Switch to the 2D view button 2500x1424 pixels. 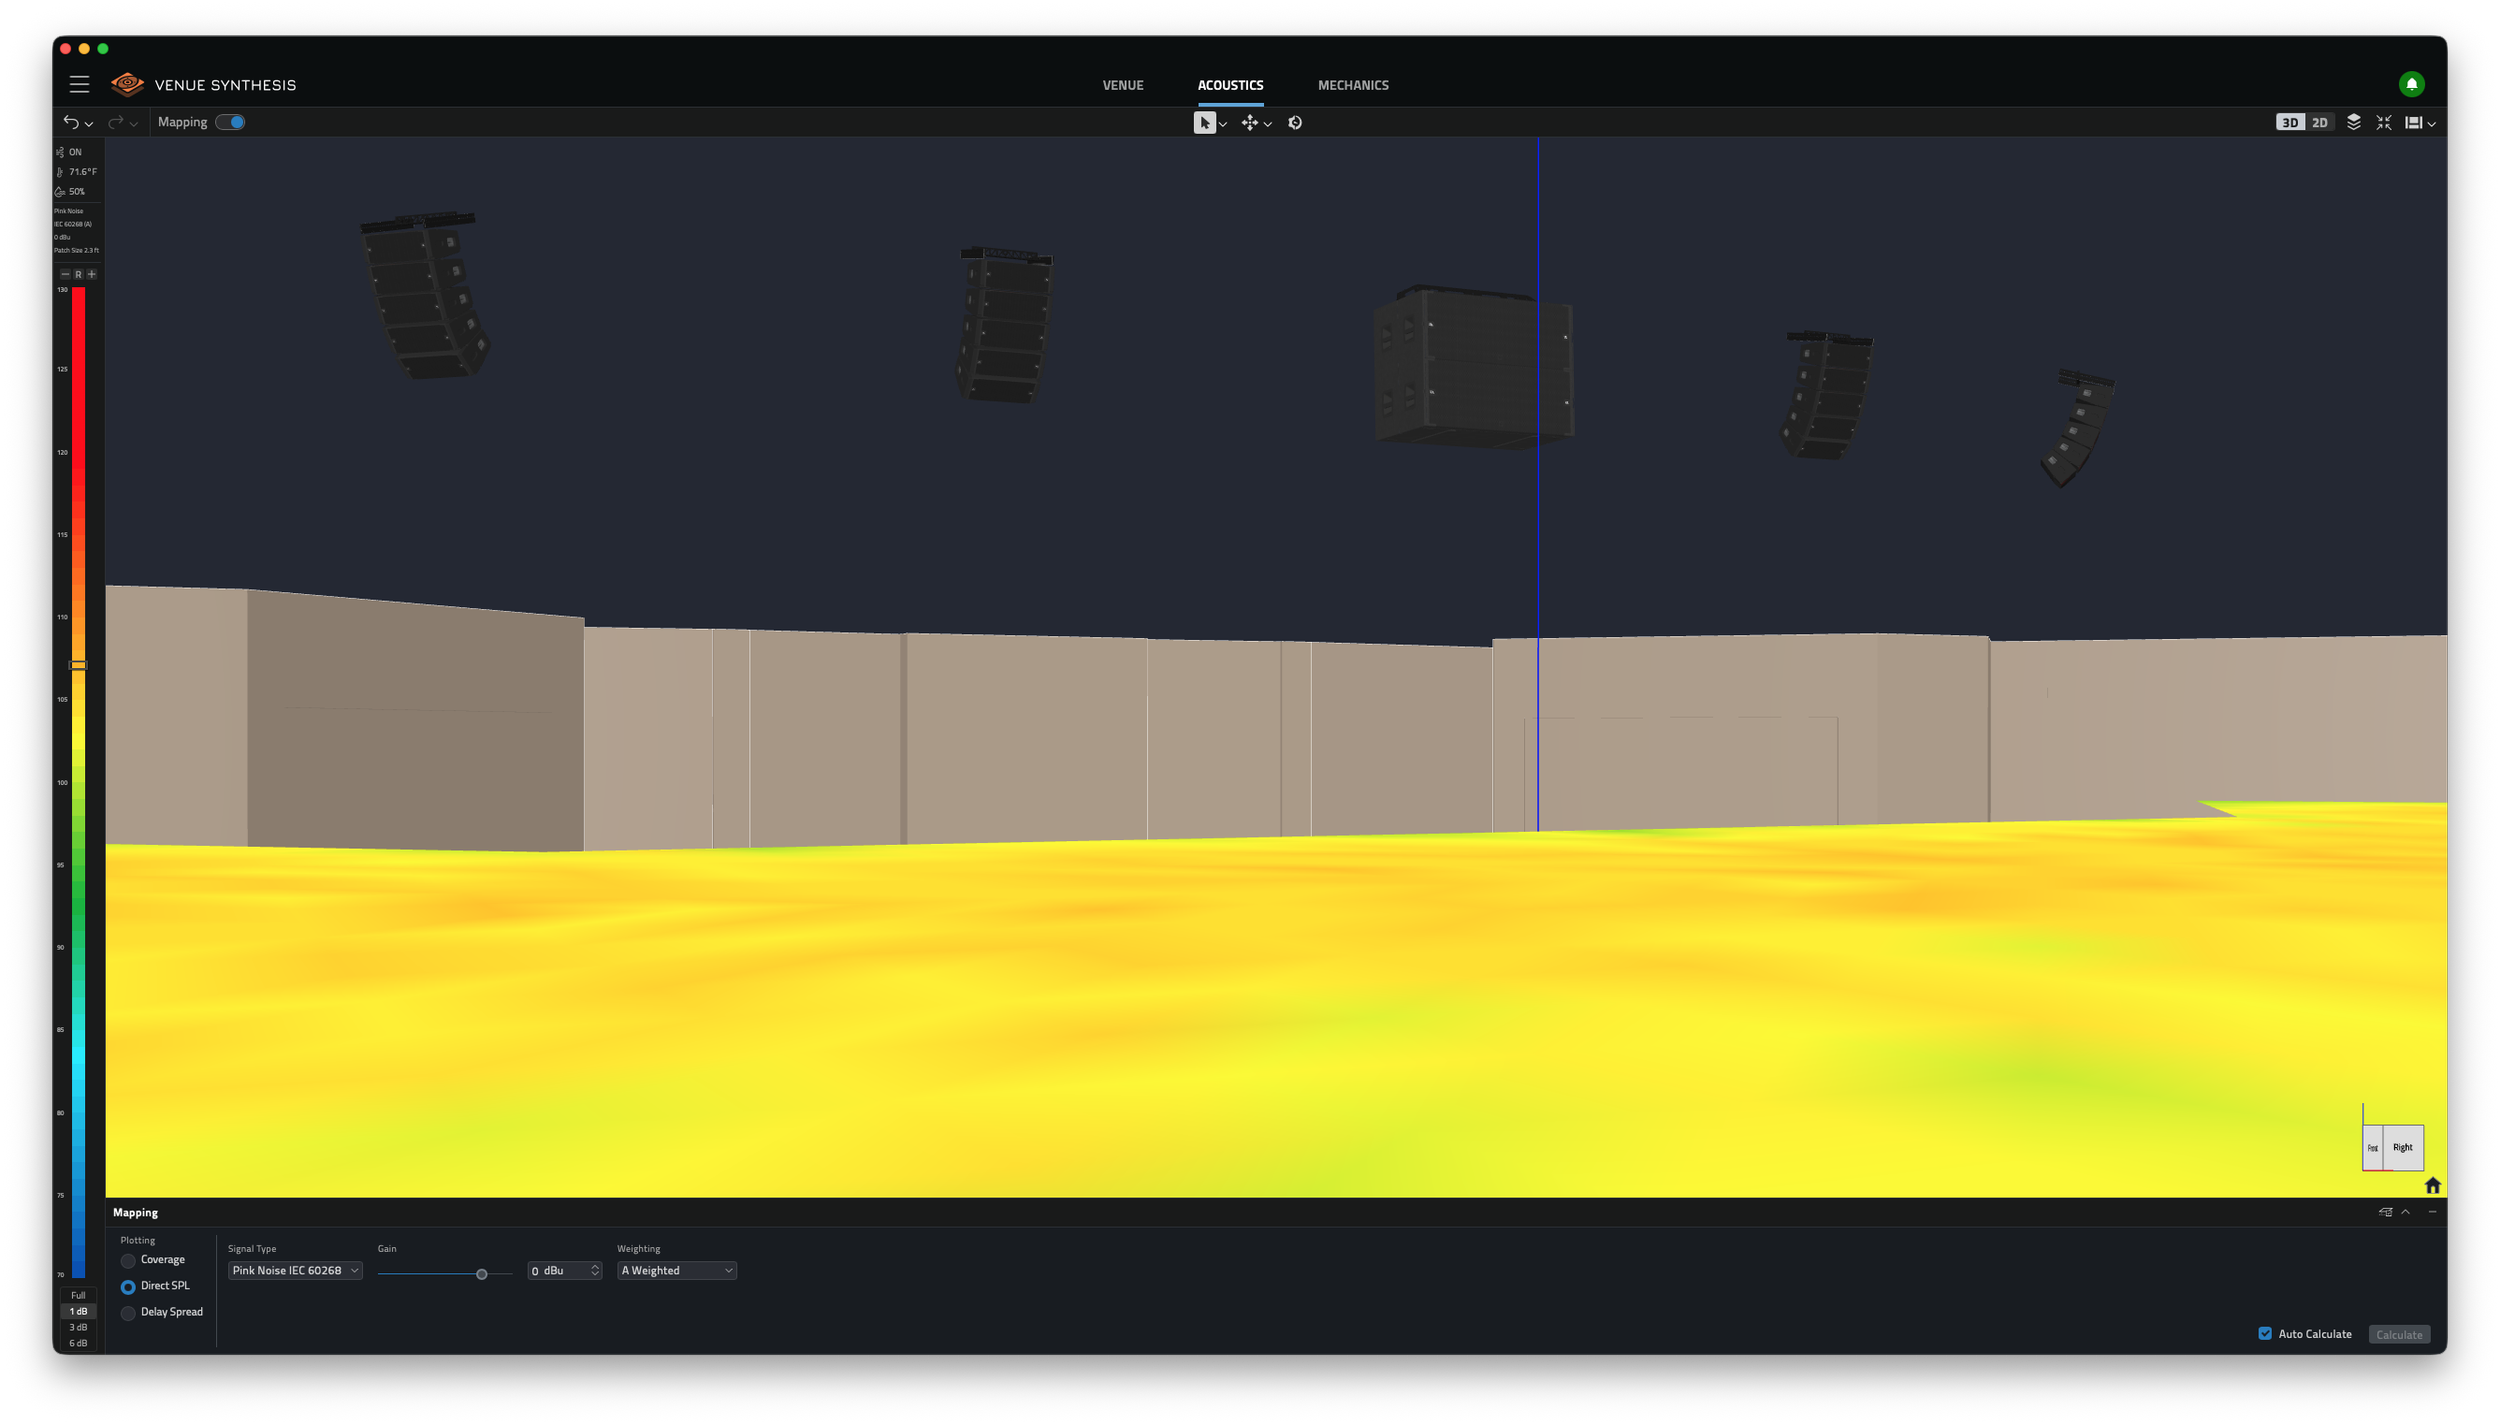[x=2320, y=123]
